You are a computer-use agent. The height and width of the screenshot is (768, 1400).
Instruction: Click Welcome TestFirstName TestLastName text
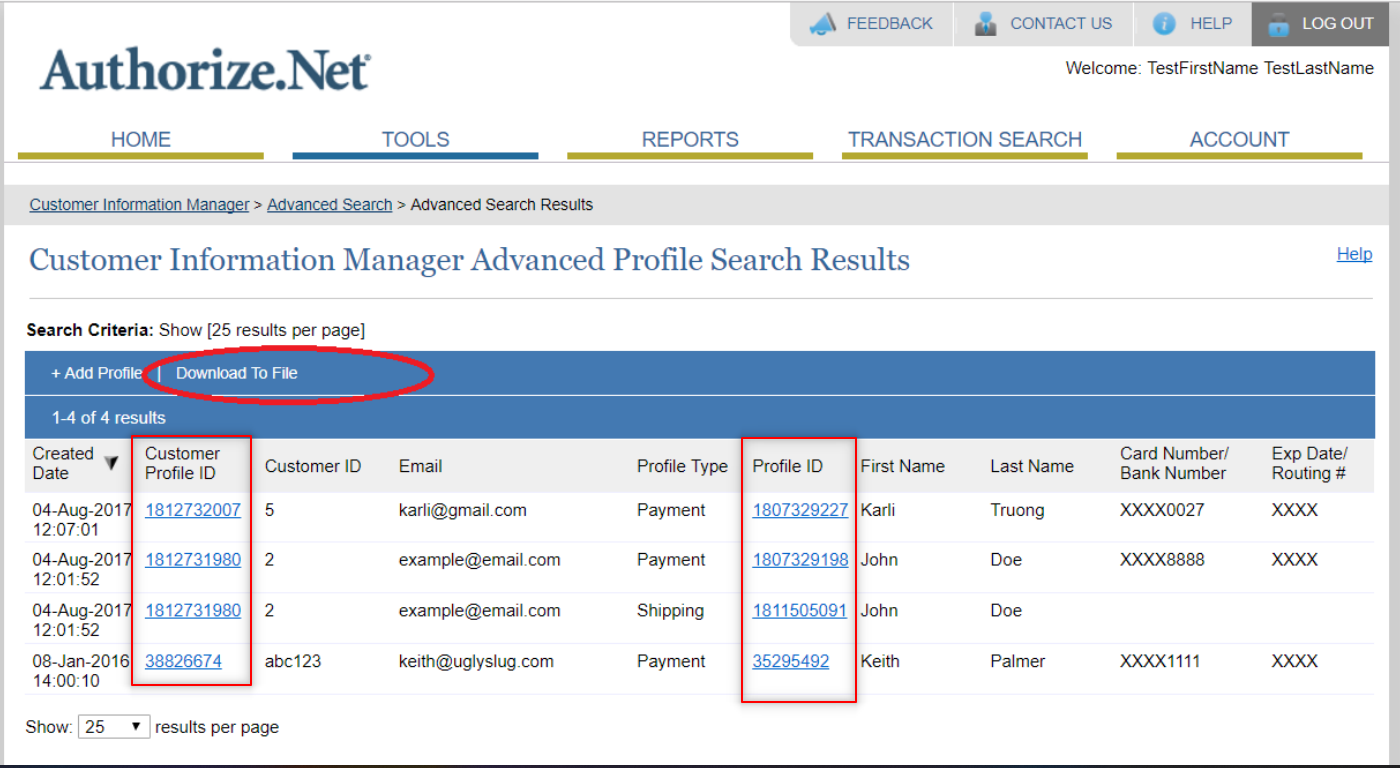(x=1220, y=68)
